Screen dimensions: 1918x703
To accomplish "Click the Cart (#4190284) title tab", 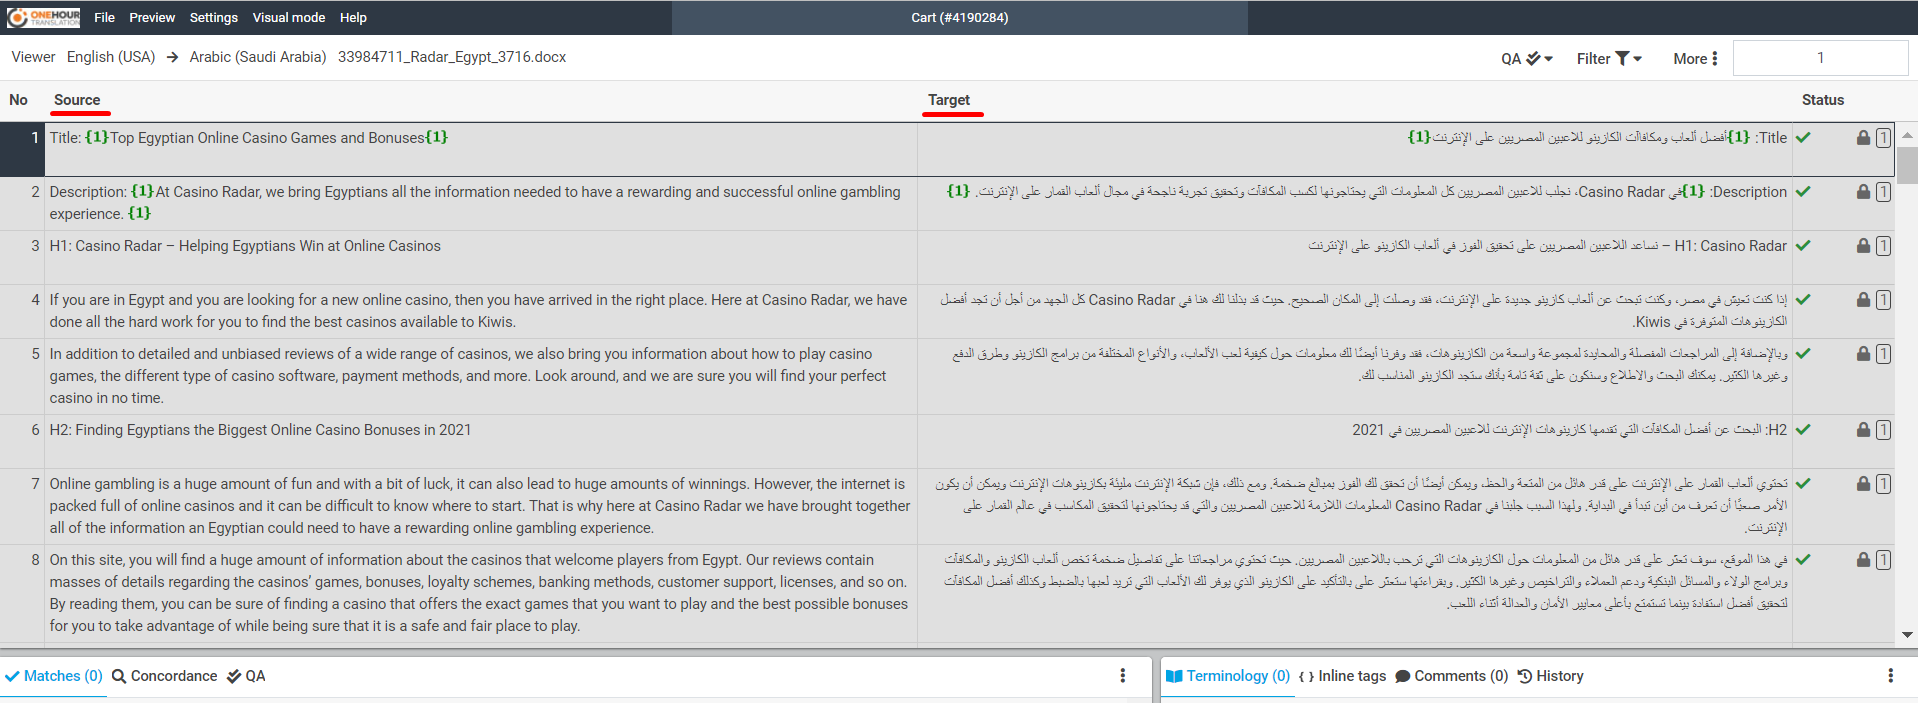I will pos(960,17).
